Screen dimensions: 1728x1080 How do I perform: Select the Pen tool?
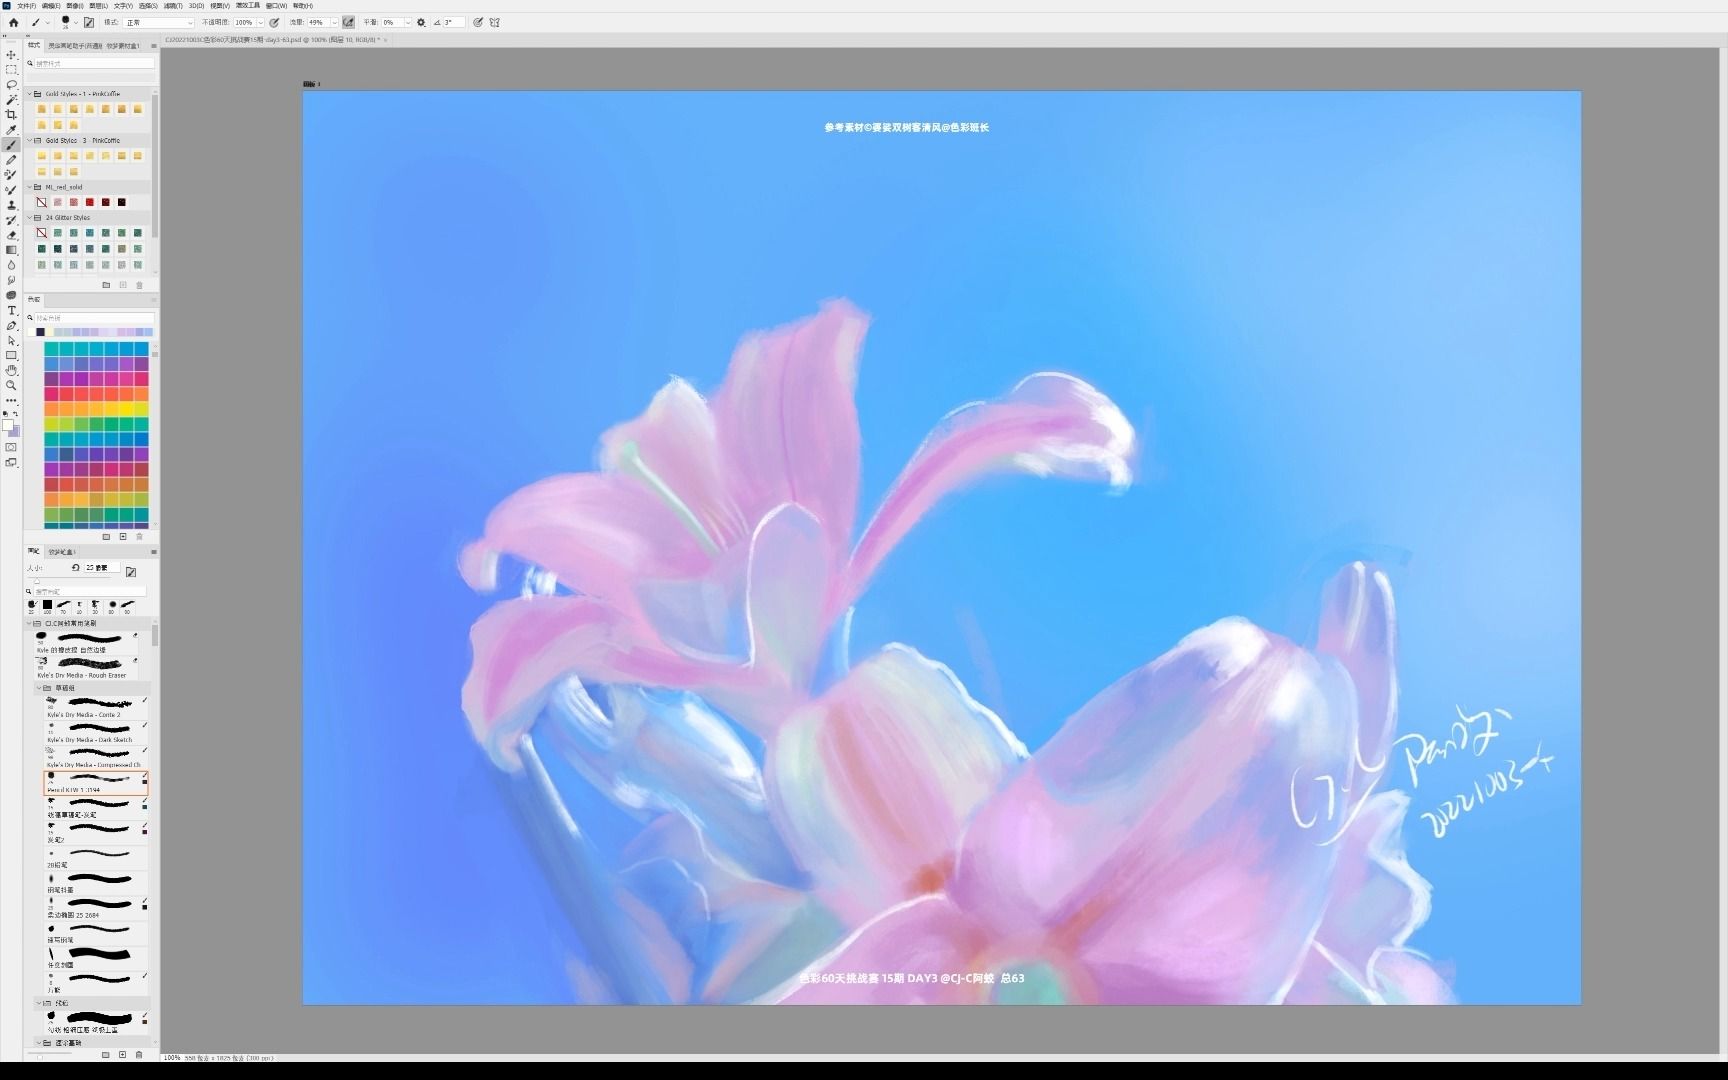click(11, 326)
